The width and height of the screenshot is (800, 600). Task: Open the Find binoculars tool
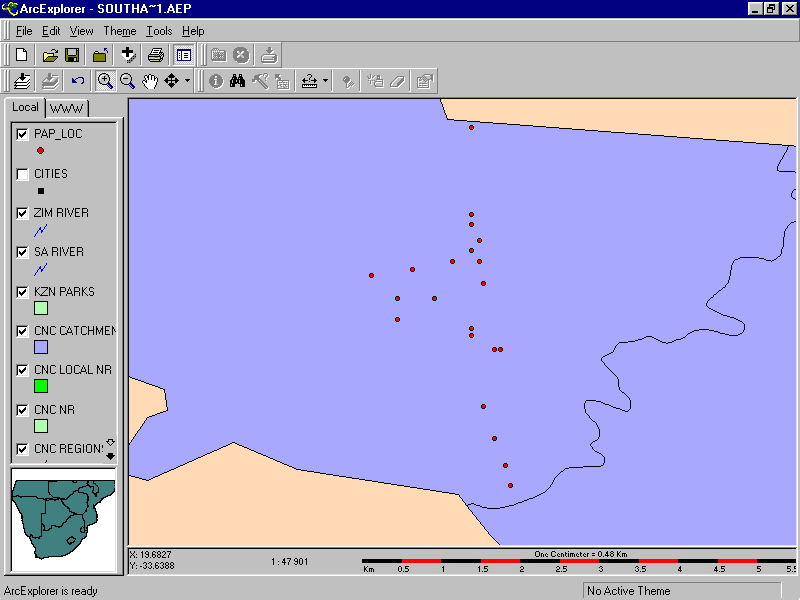(x=238, y=82)
